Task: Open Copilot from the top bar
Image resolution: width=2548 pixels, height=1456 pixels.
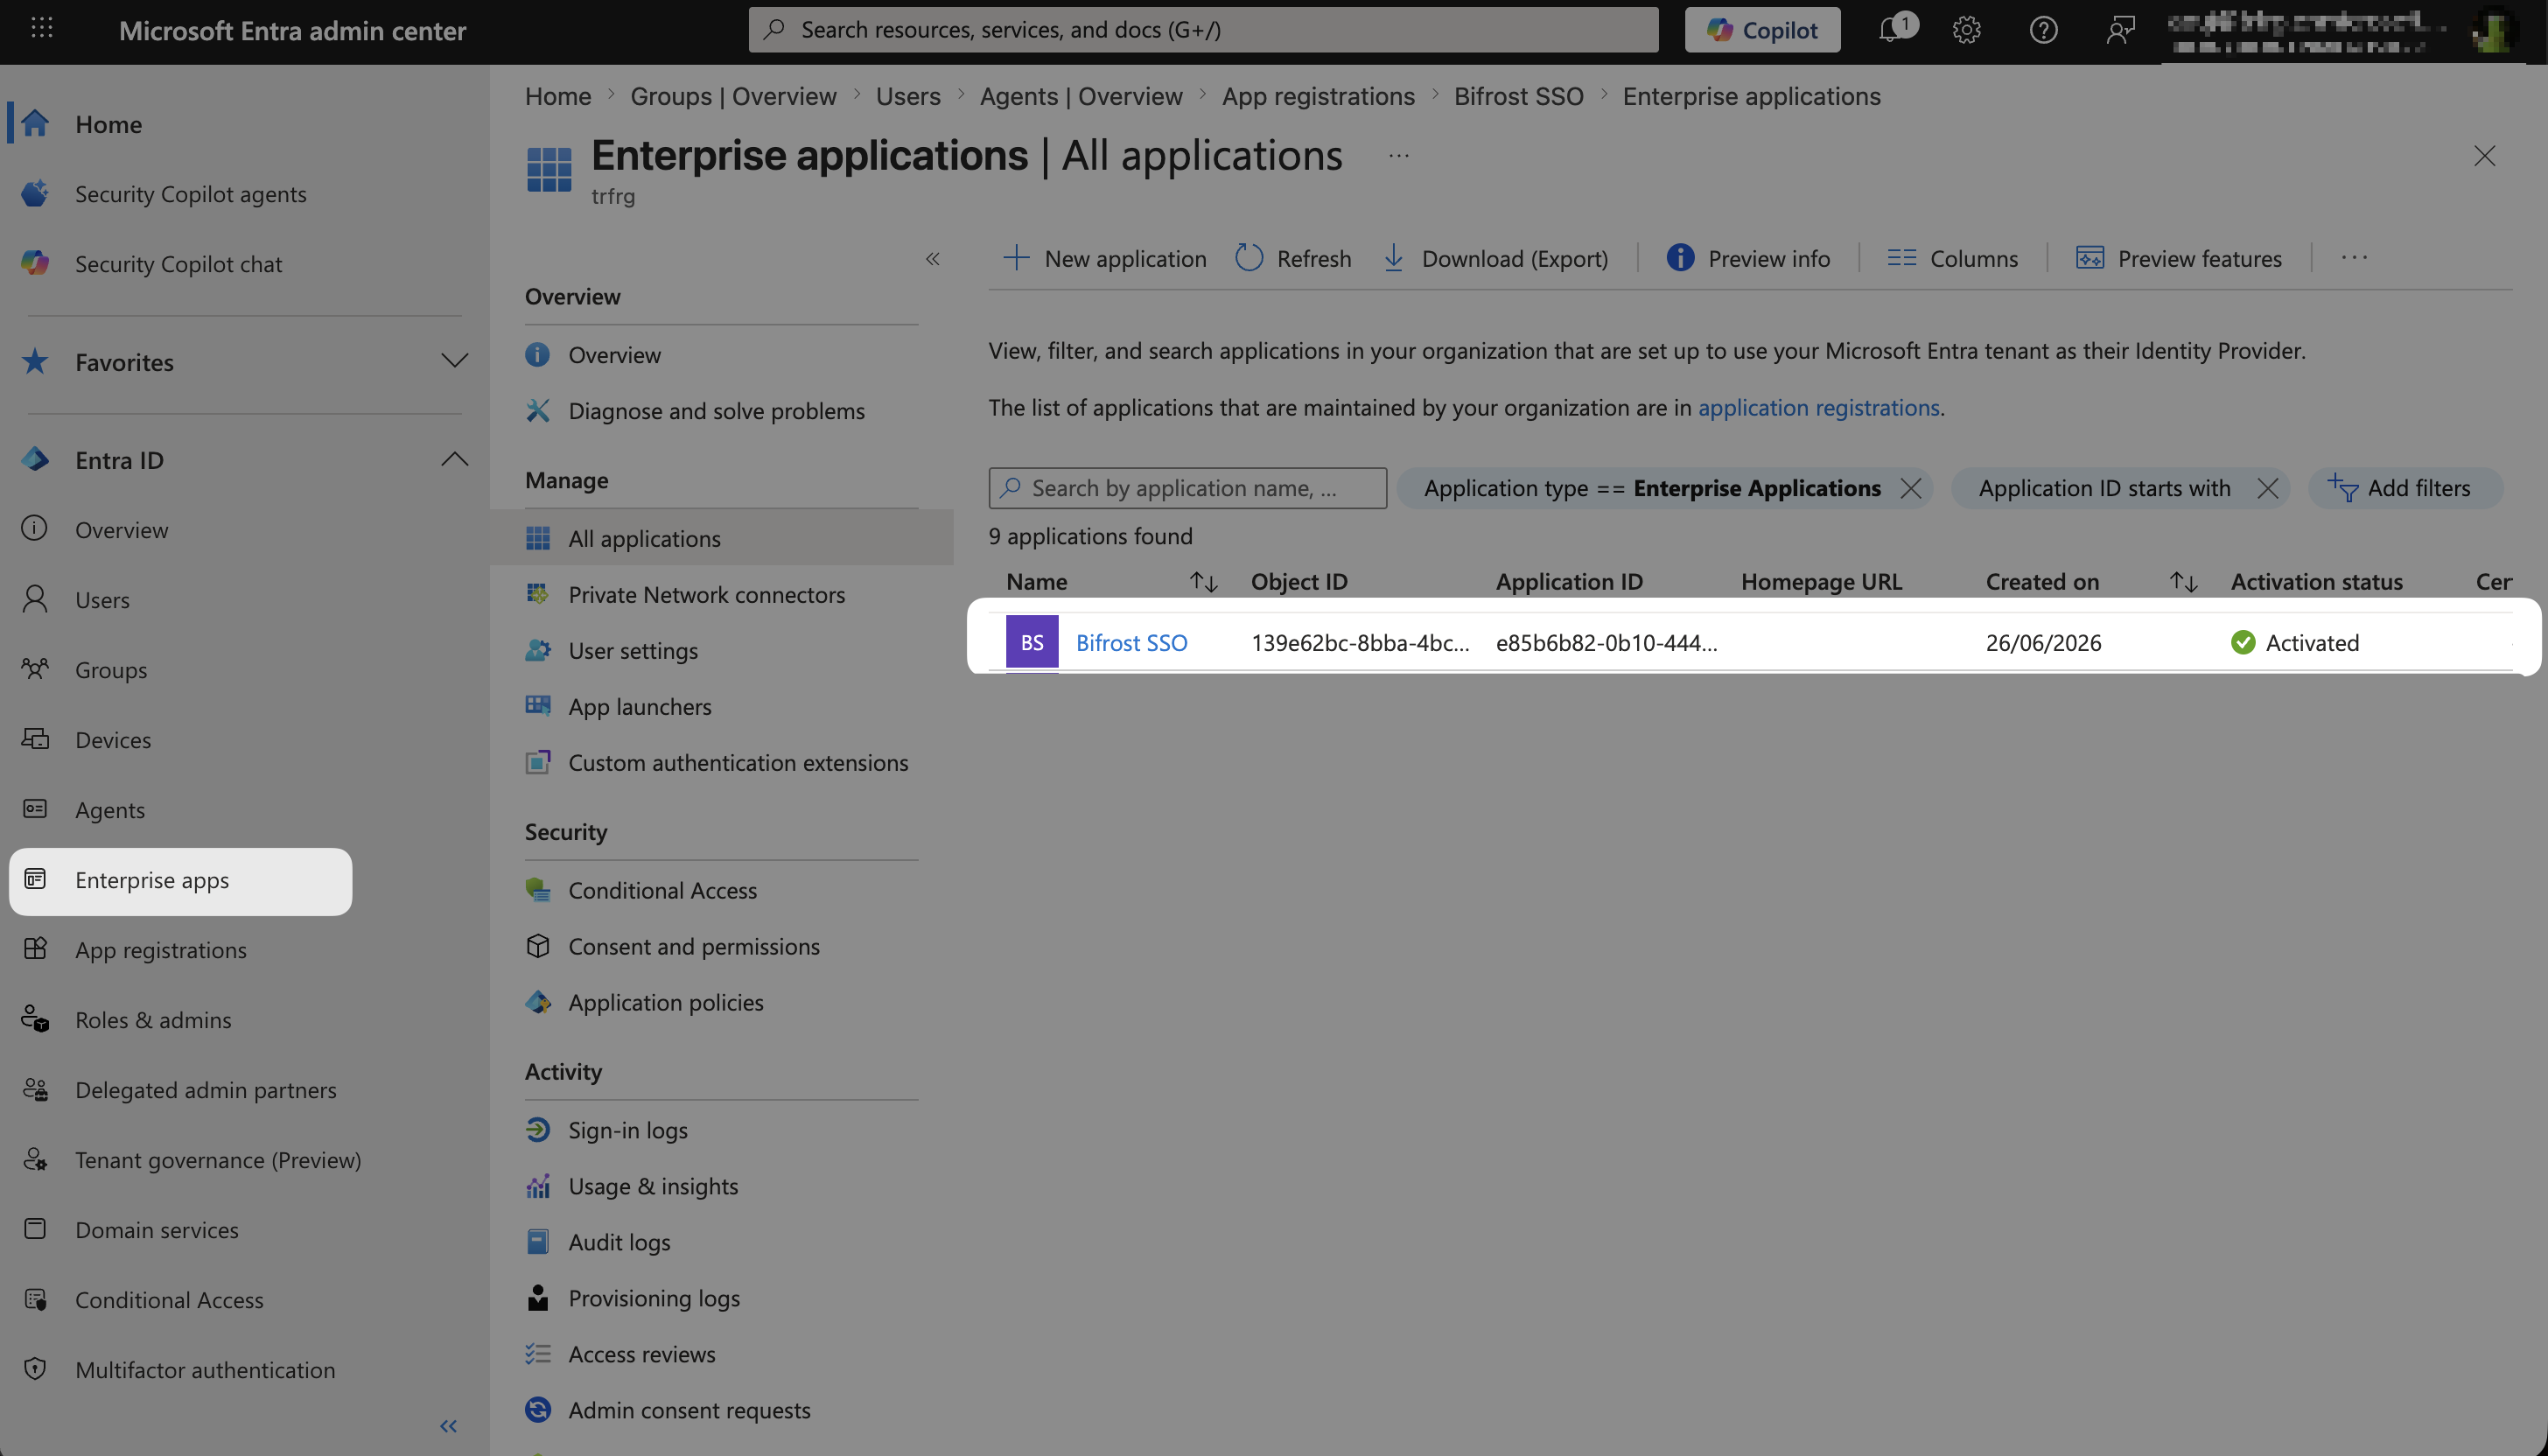Action: pos(1762,30)
